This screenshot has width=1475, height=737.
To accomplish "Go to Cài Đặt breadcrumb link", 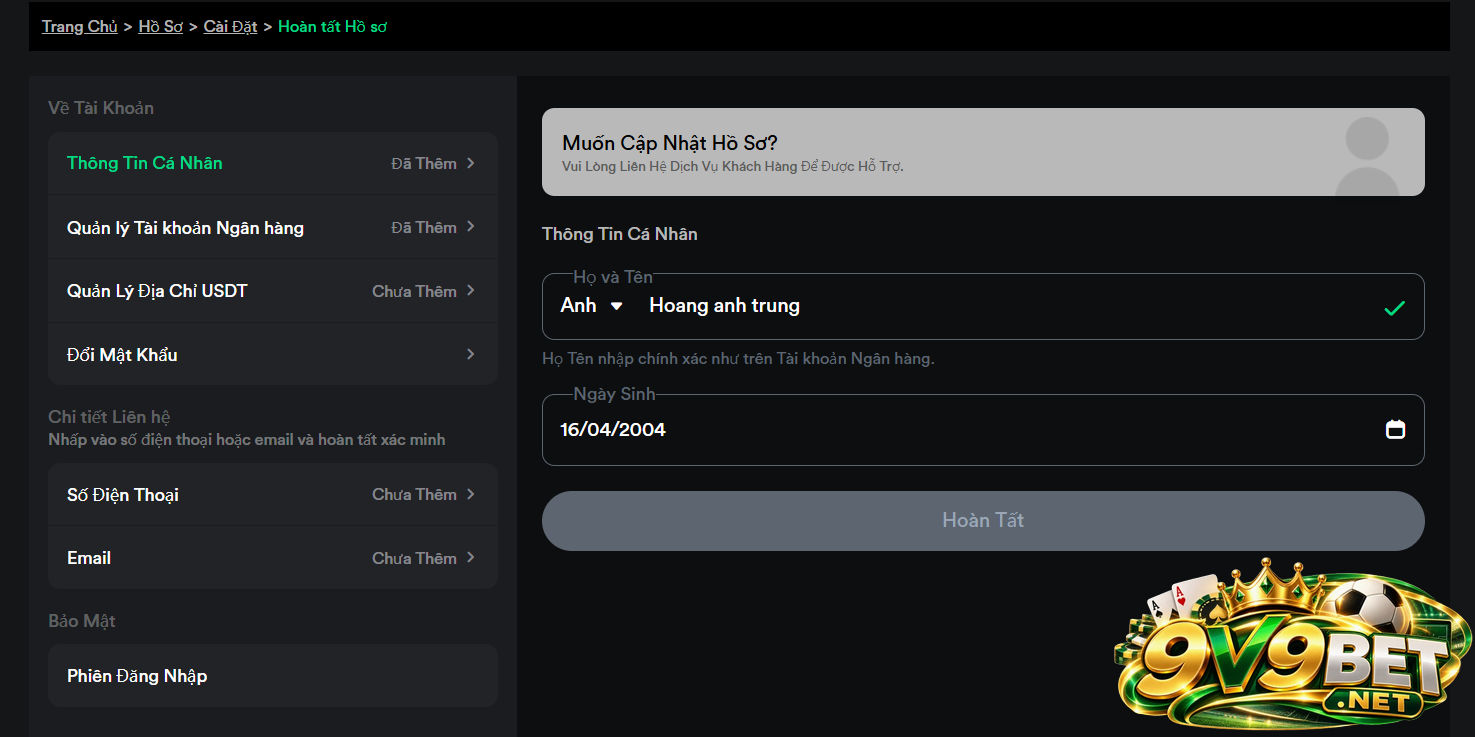I will click(231, 27).
